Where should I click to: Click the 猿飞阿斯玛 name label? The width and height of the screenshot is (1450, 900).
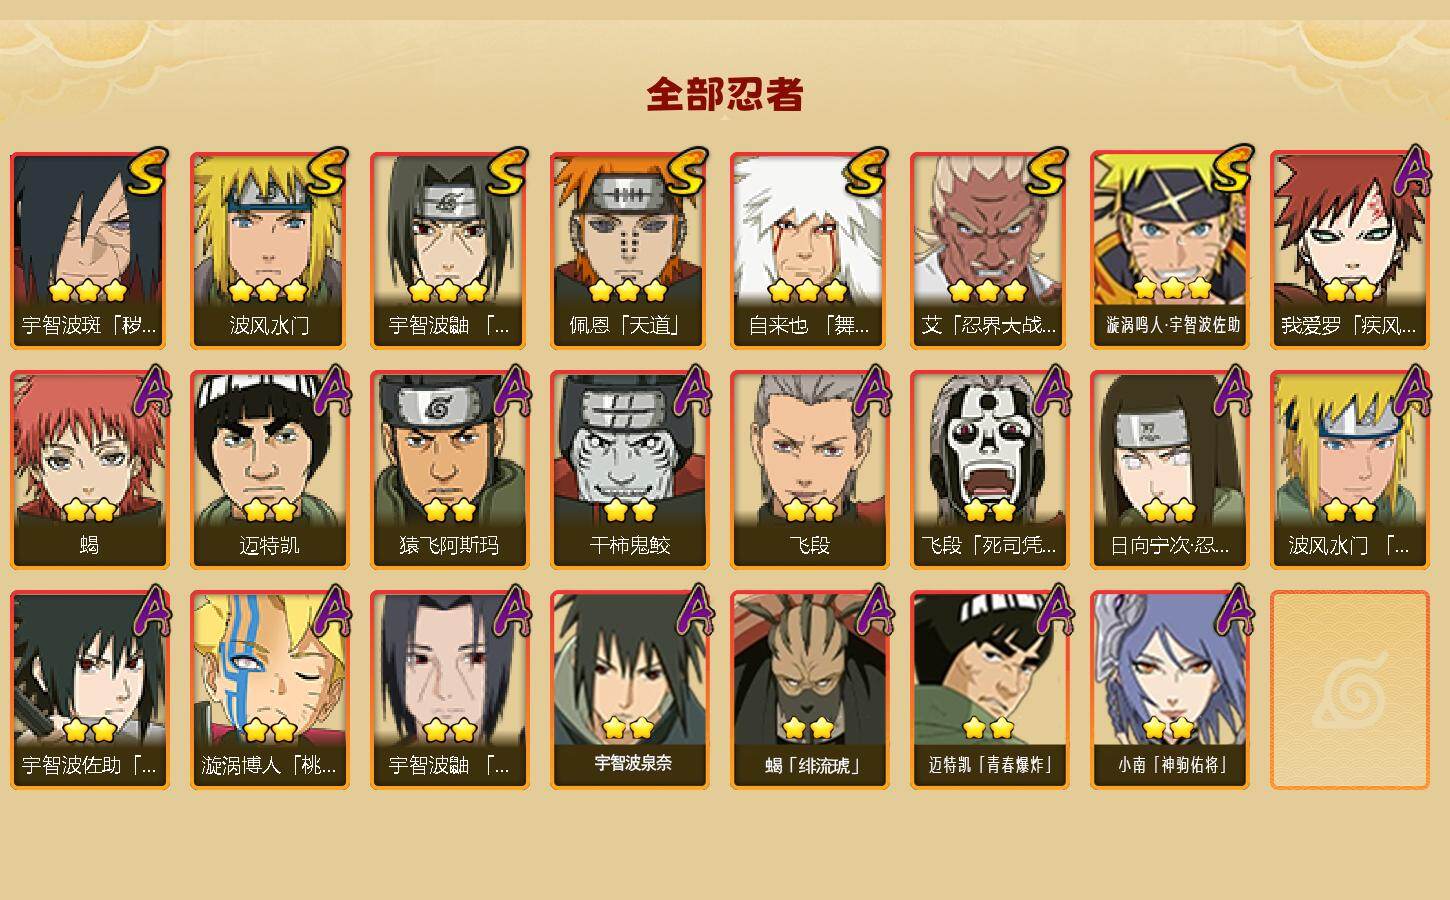click(x=449, y=545)
